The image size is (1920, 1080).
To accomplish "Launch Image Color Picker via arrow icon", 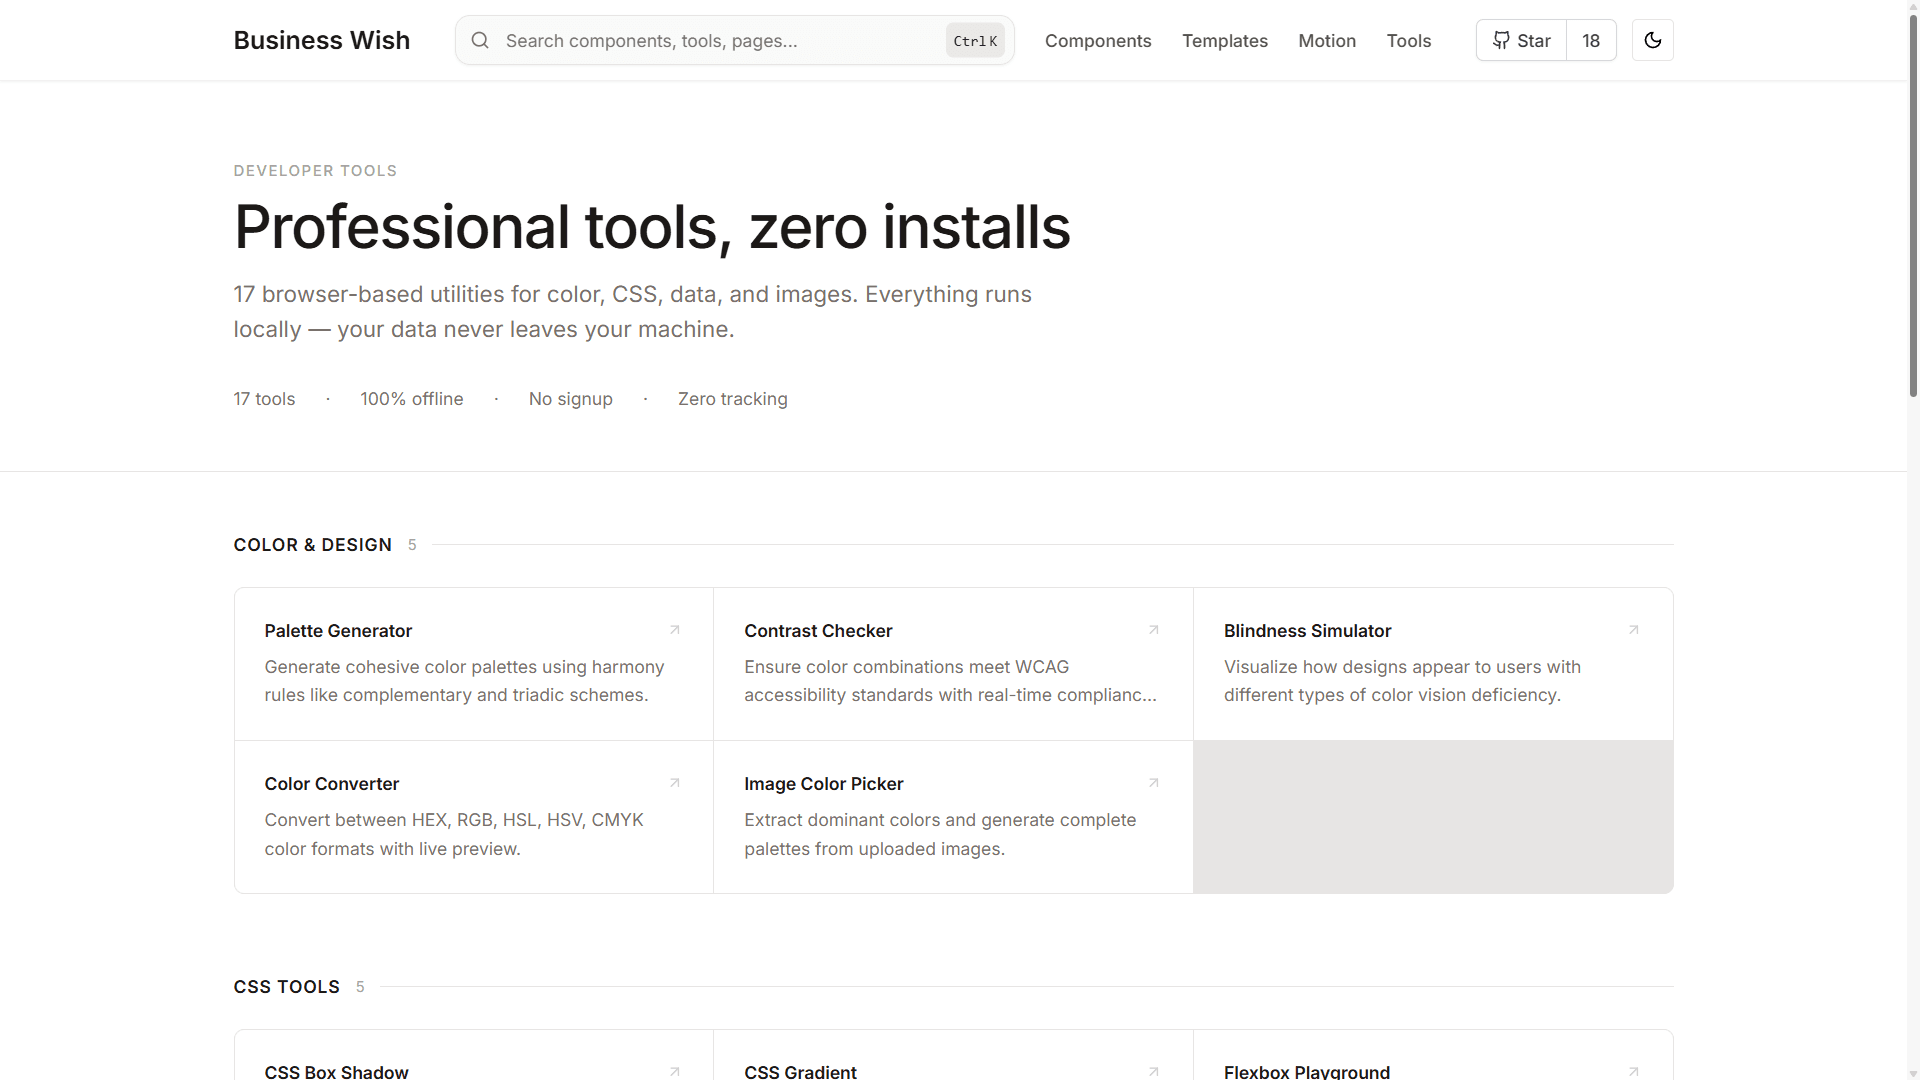I will [x=1153, y=783].
